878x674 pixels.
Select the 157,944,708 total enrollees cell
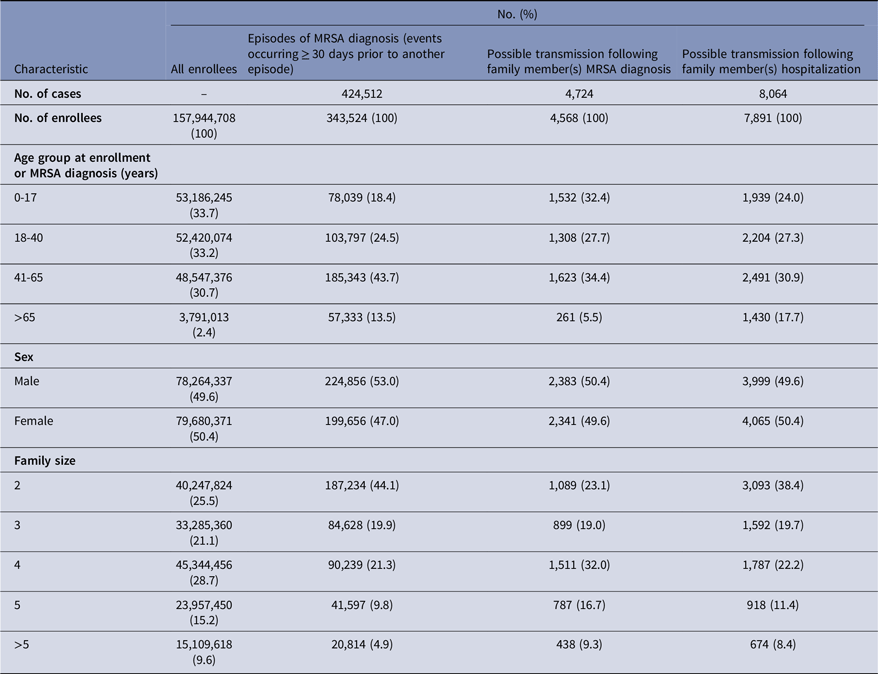(203, 126)
